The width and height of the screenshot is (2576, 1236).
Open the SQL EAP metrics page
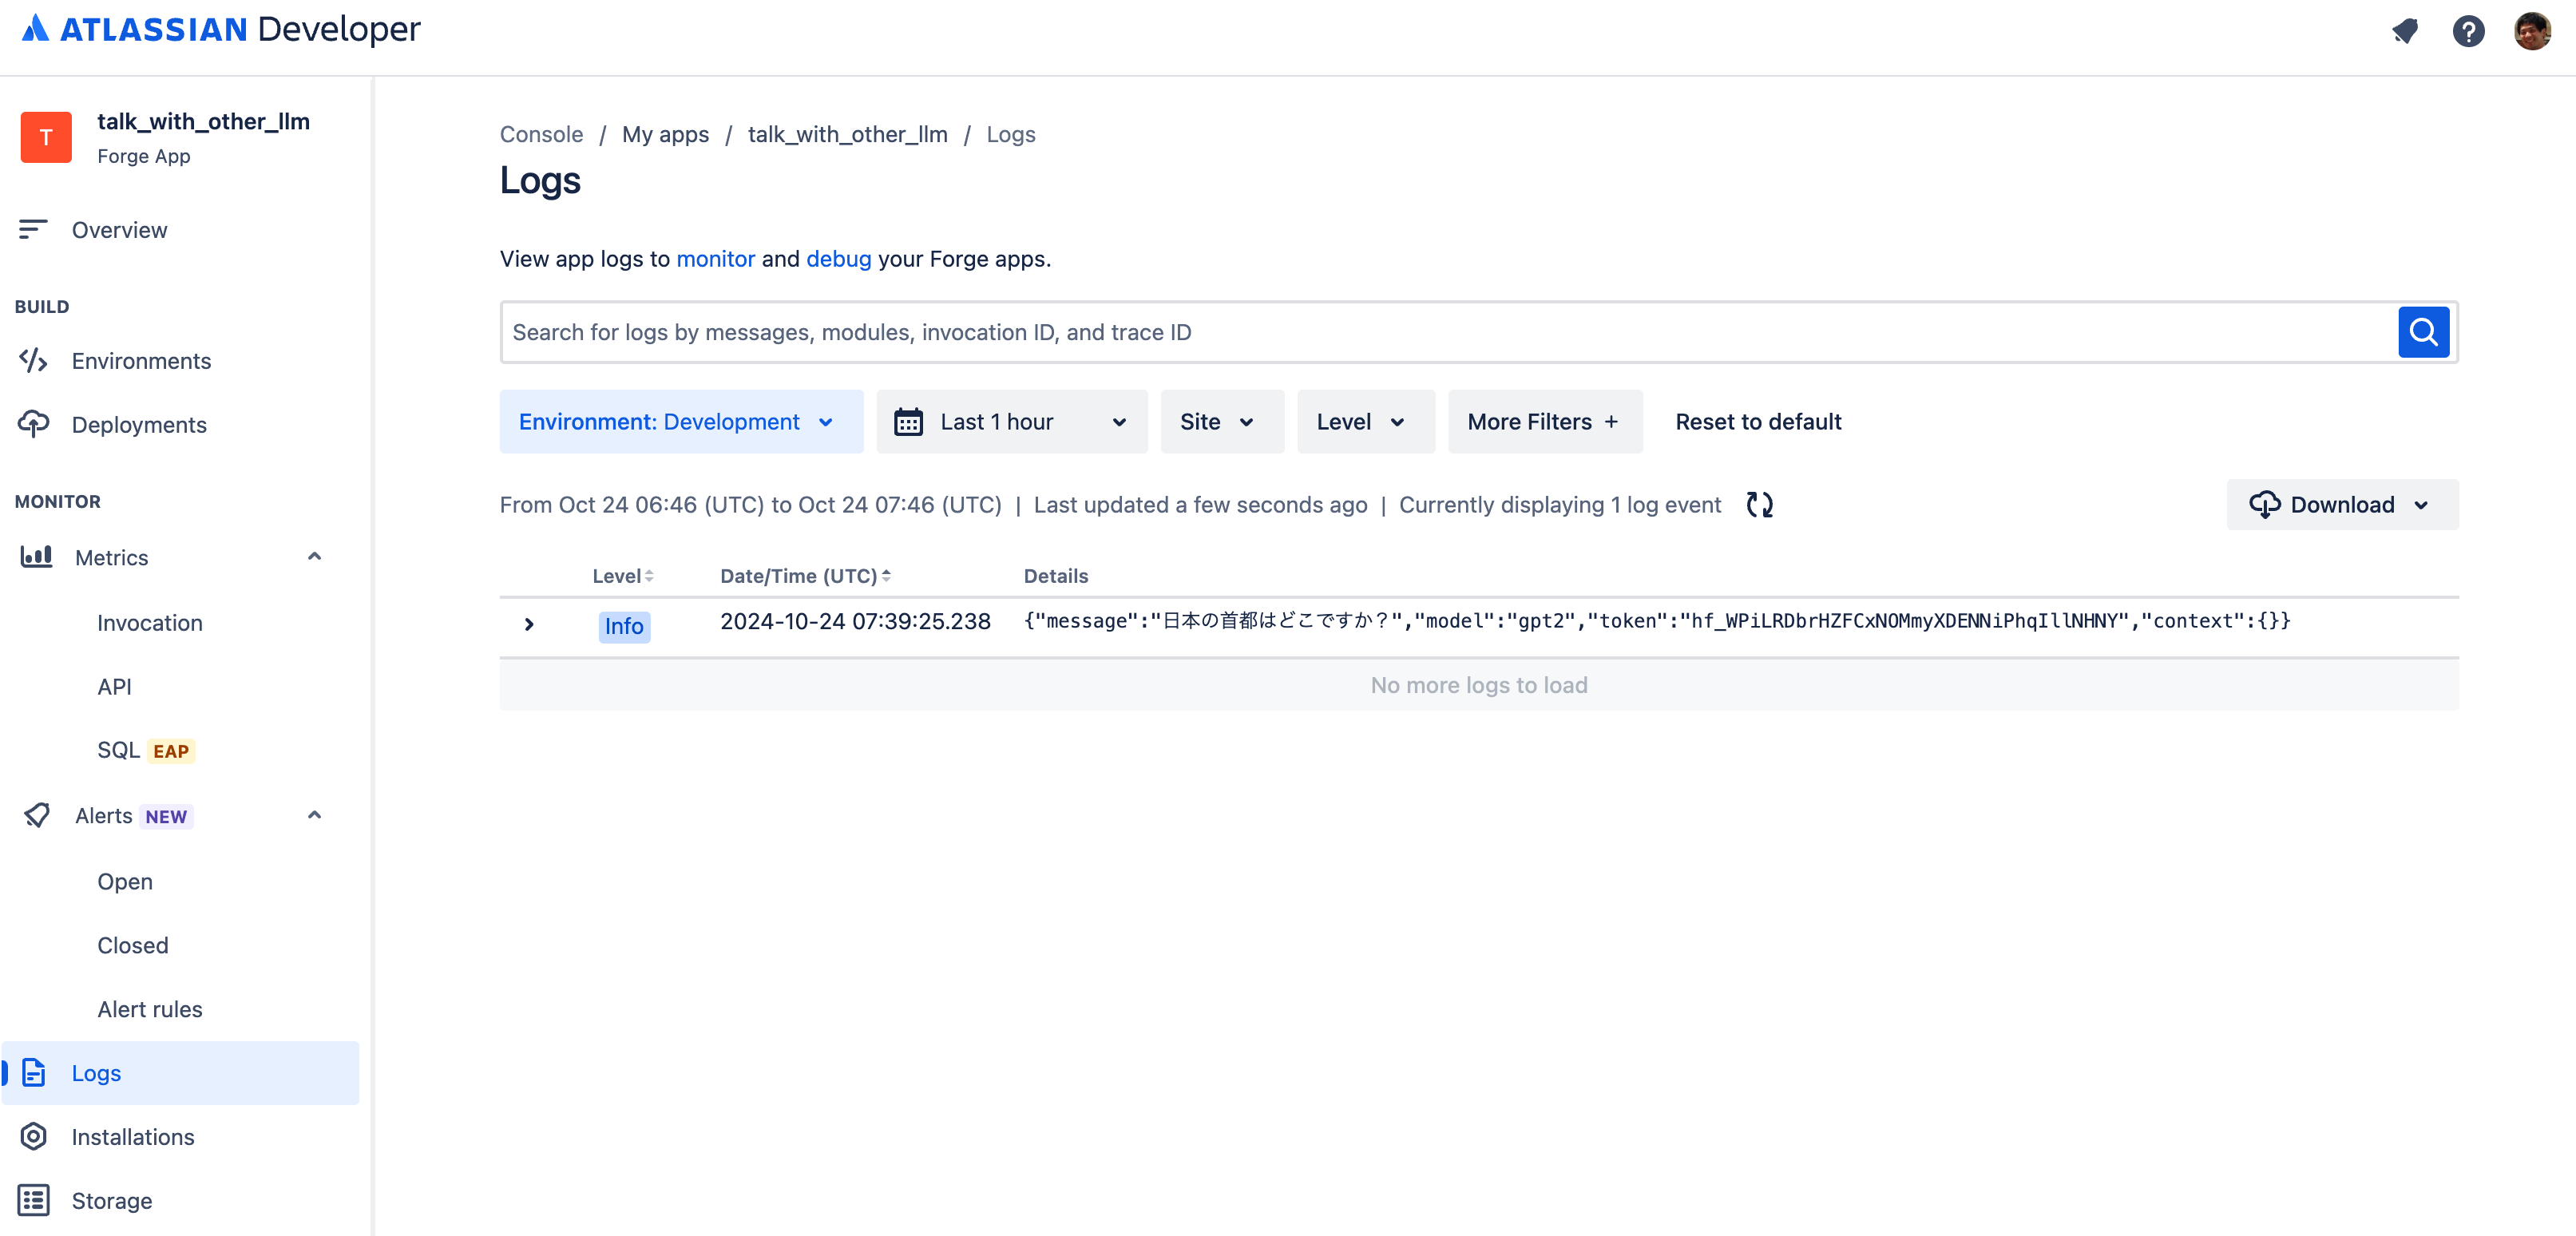(146, 751)
